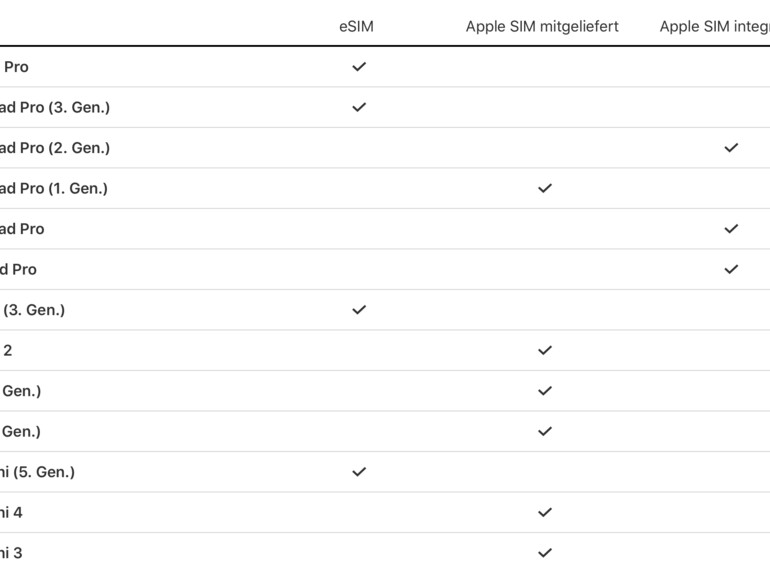Click the integrated SIM checkmark in "d Pro" row
This screenshot has width=770, height=578.
coord(731,269)
